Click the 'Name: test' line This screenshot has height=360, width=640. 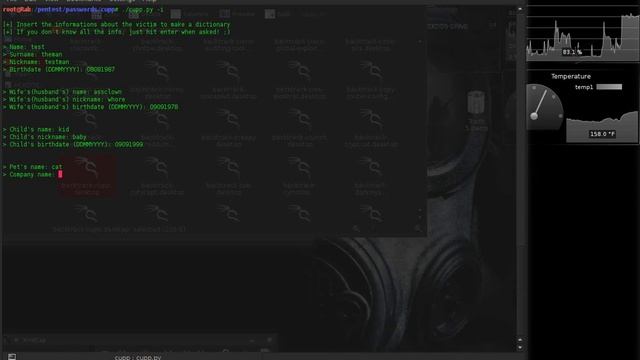(x=24, y=47)
